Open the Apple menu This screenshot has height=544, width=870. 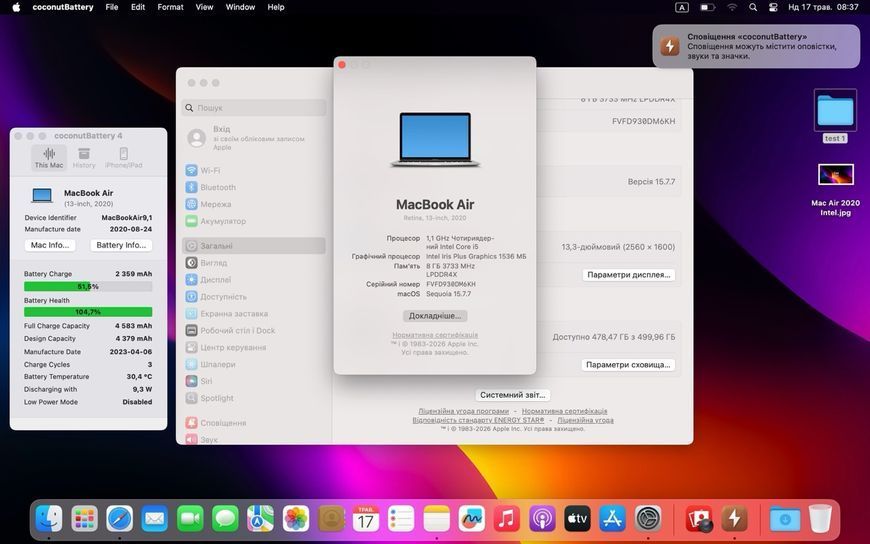point(16,7)
